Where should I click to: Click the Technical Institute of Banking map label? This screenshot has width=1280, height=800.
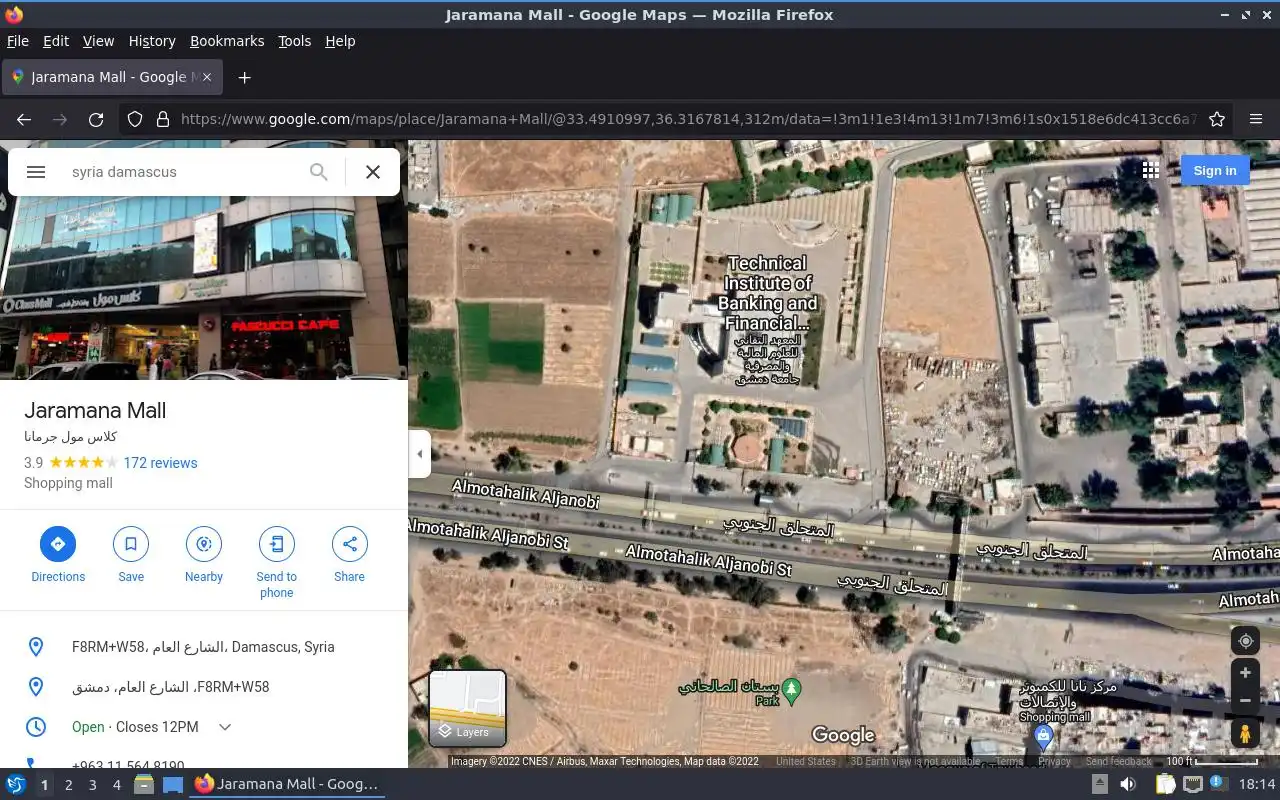pyautogui.click(x=768, y=293)
